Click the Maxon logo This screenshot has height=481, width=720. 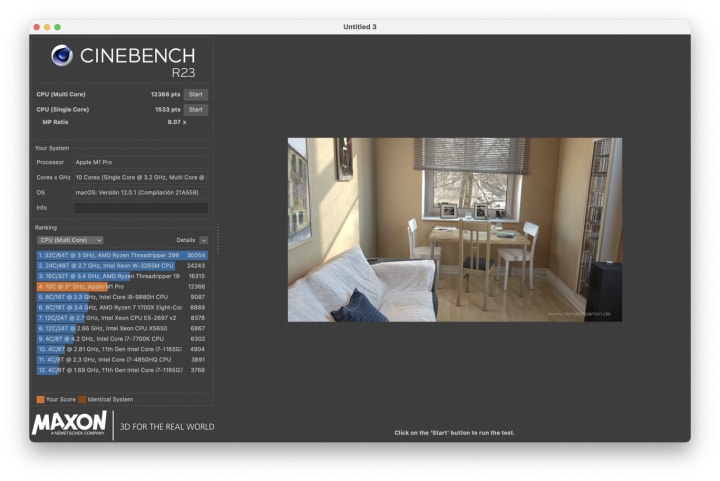[69, 423]
